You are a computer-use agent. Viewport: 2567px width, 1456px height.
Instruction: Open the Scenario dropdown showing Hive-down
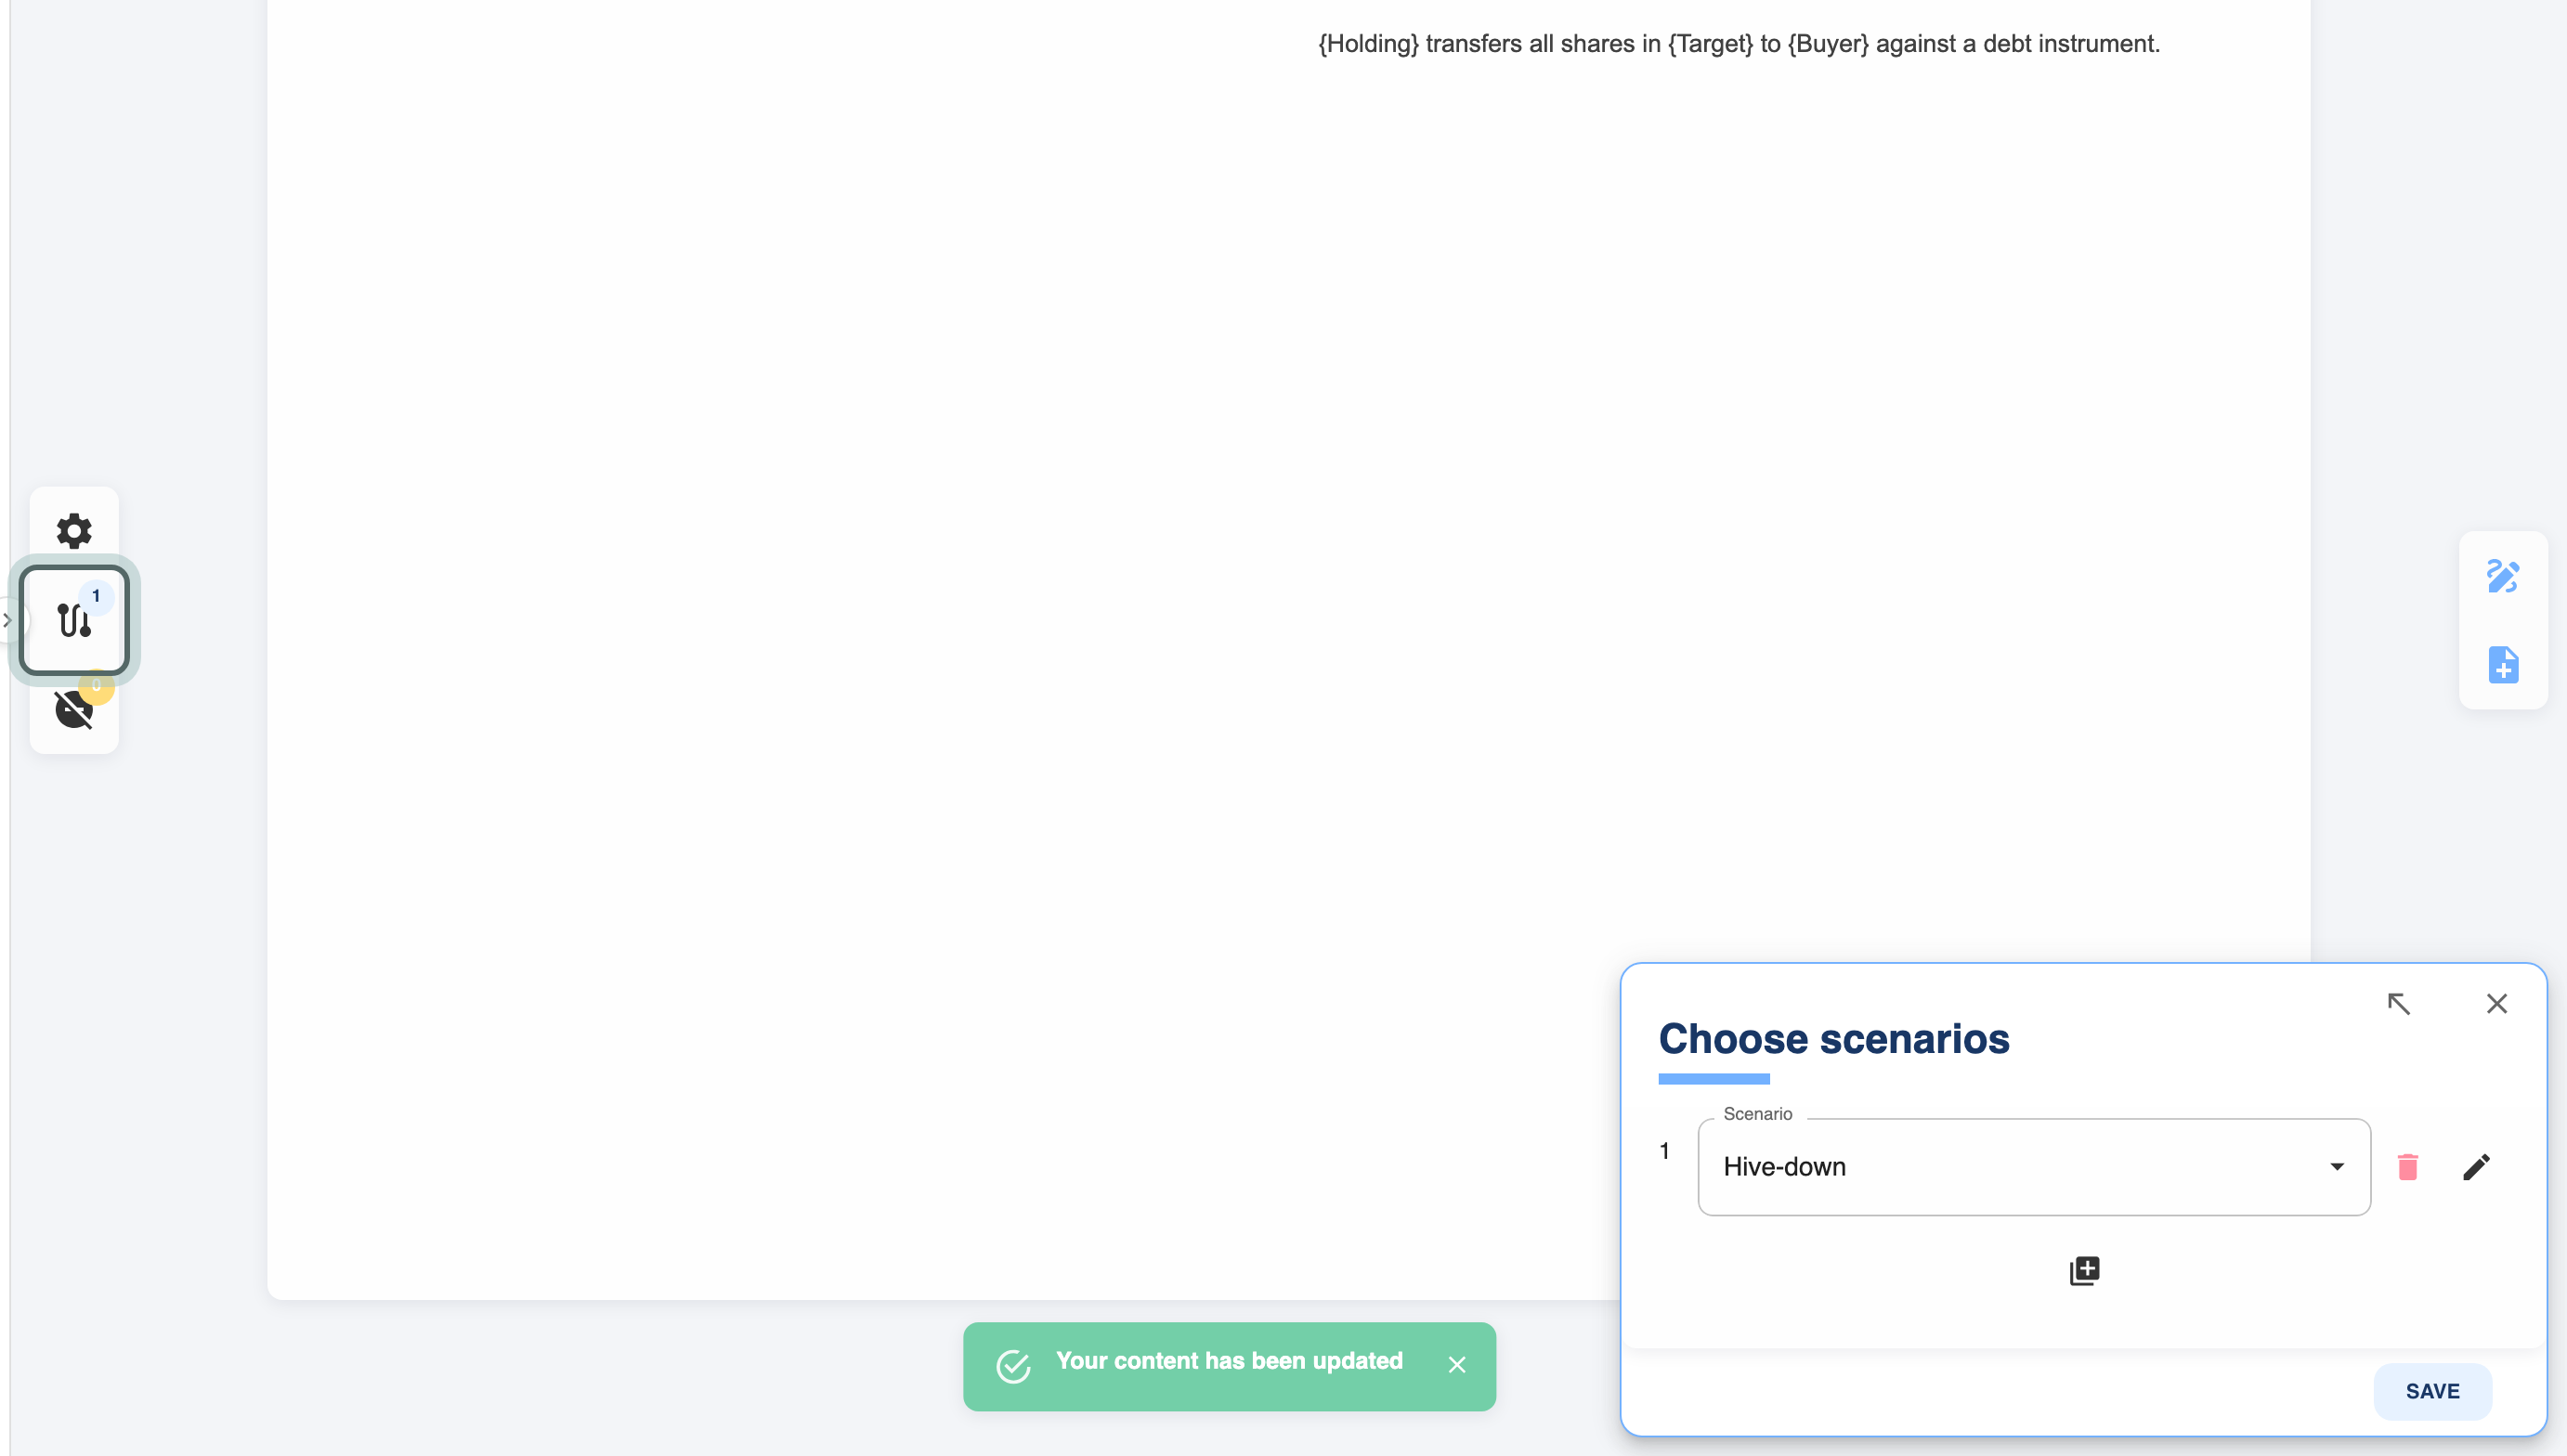coord(2034,1167)
